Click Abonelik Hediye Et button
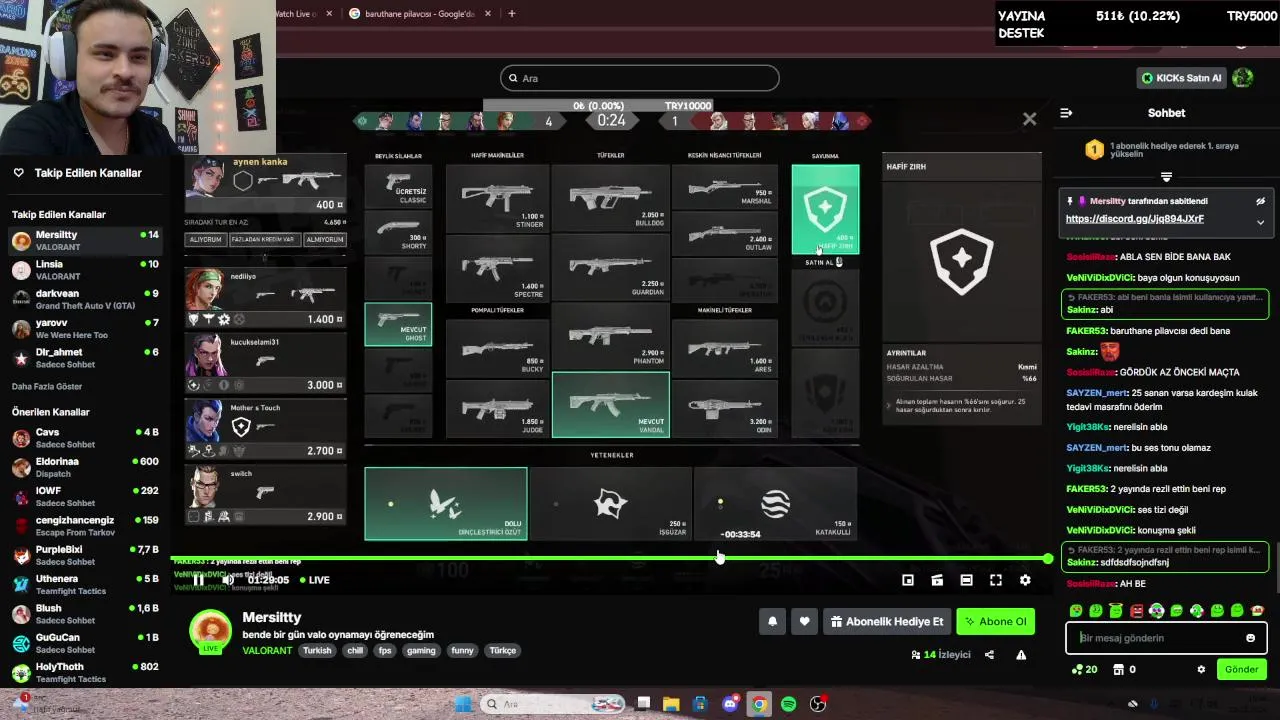This screenshot has height=720, width=1280. [x=886, y=621]
